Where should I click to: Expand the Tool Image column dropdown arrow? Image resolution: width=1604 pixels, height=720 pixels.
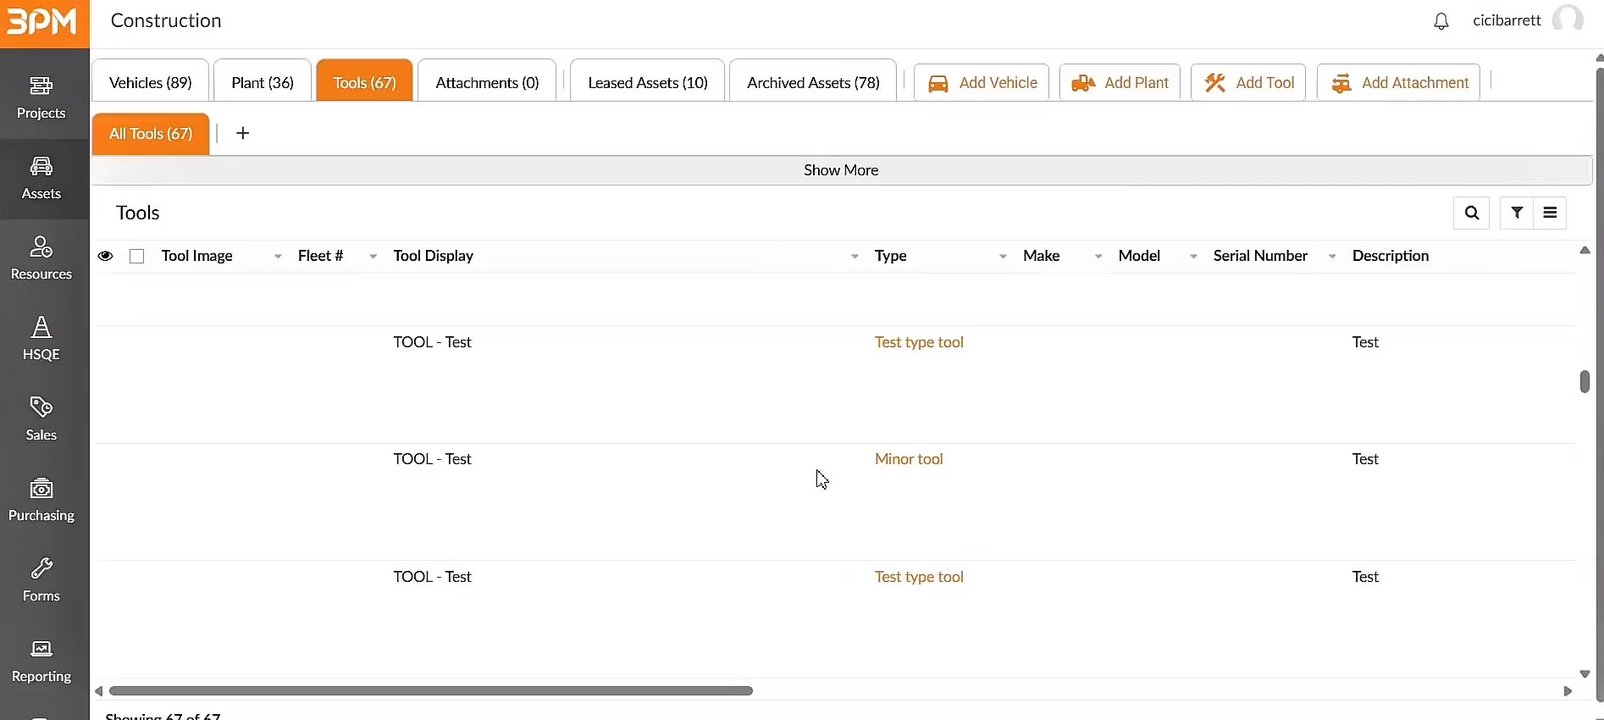277,257
